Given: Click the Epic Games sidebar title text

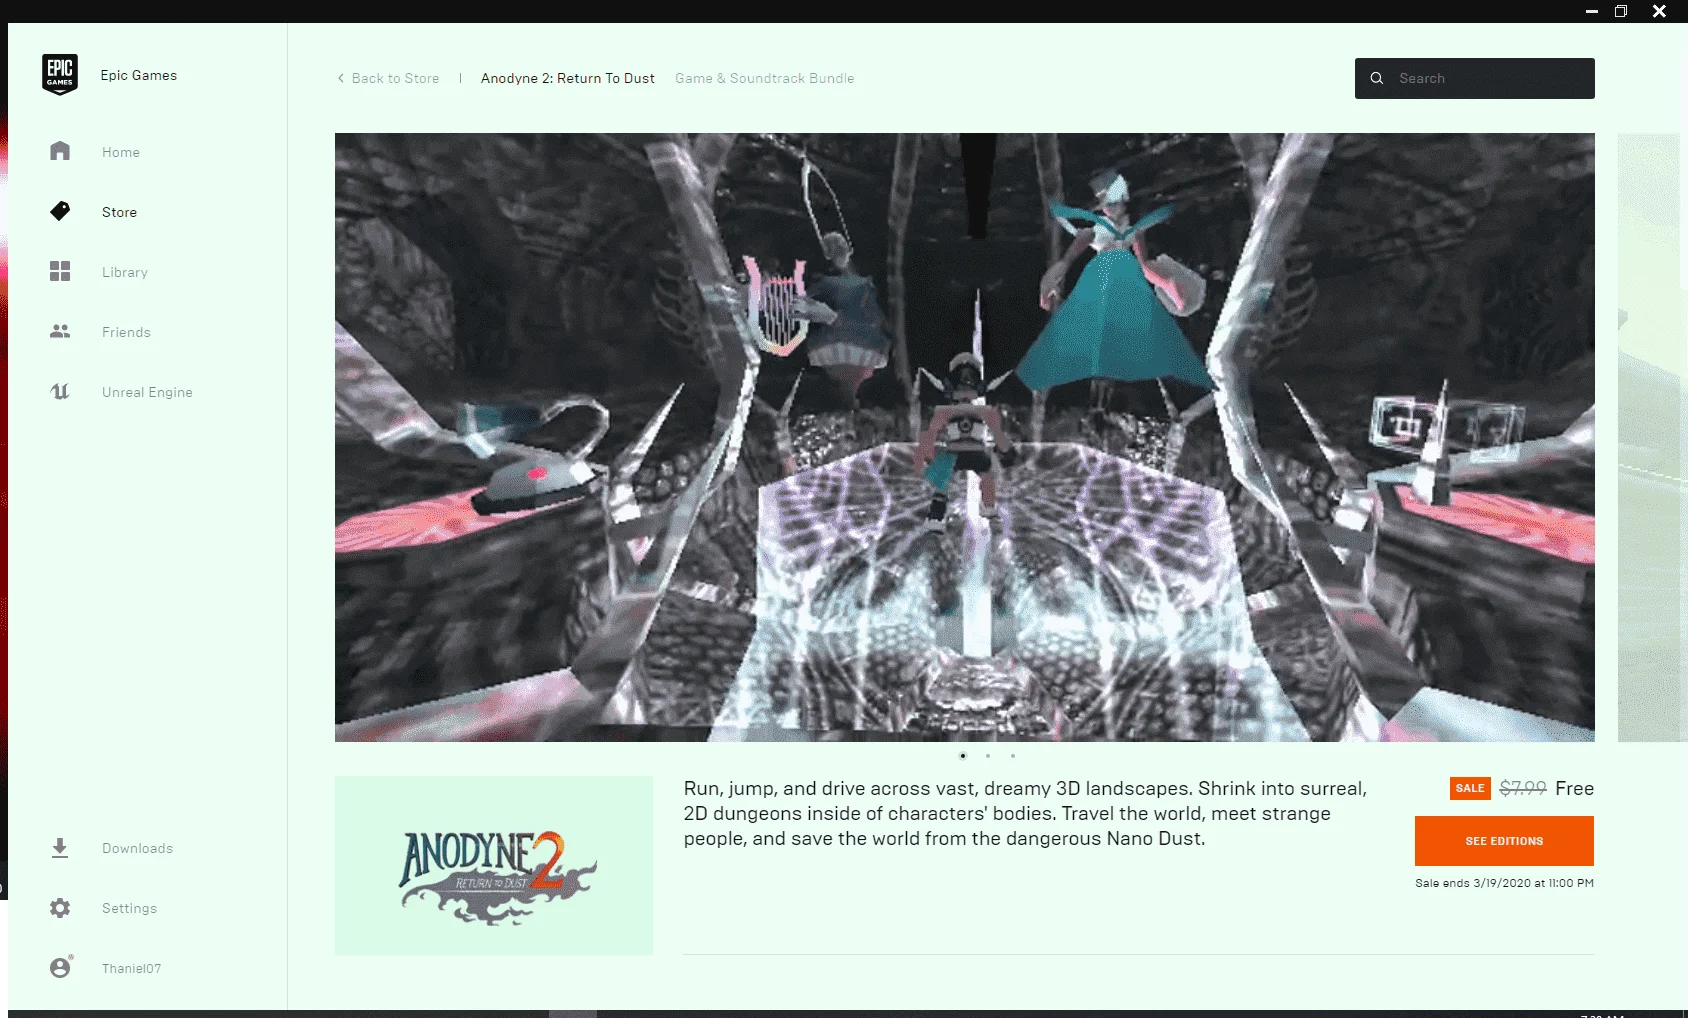Looking at the screenshot, I should tap(139, 75).
